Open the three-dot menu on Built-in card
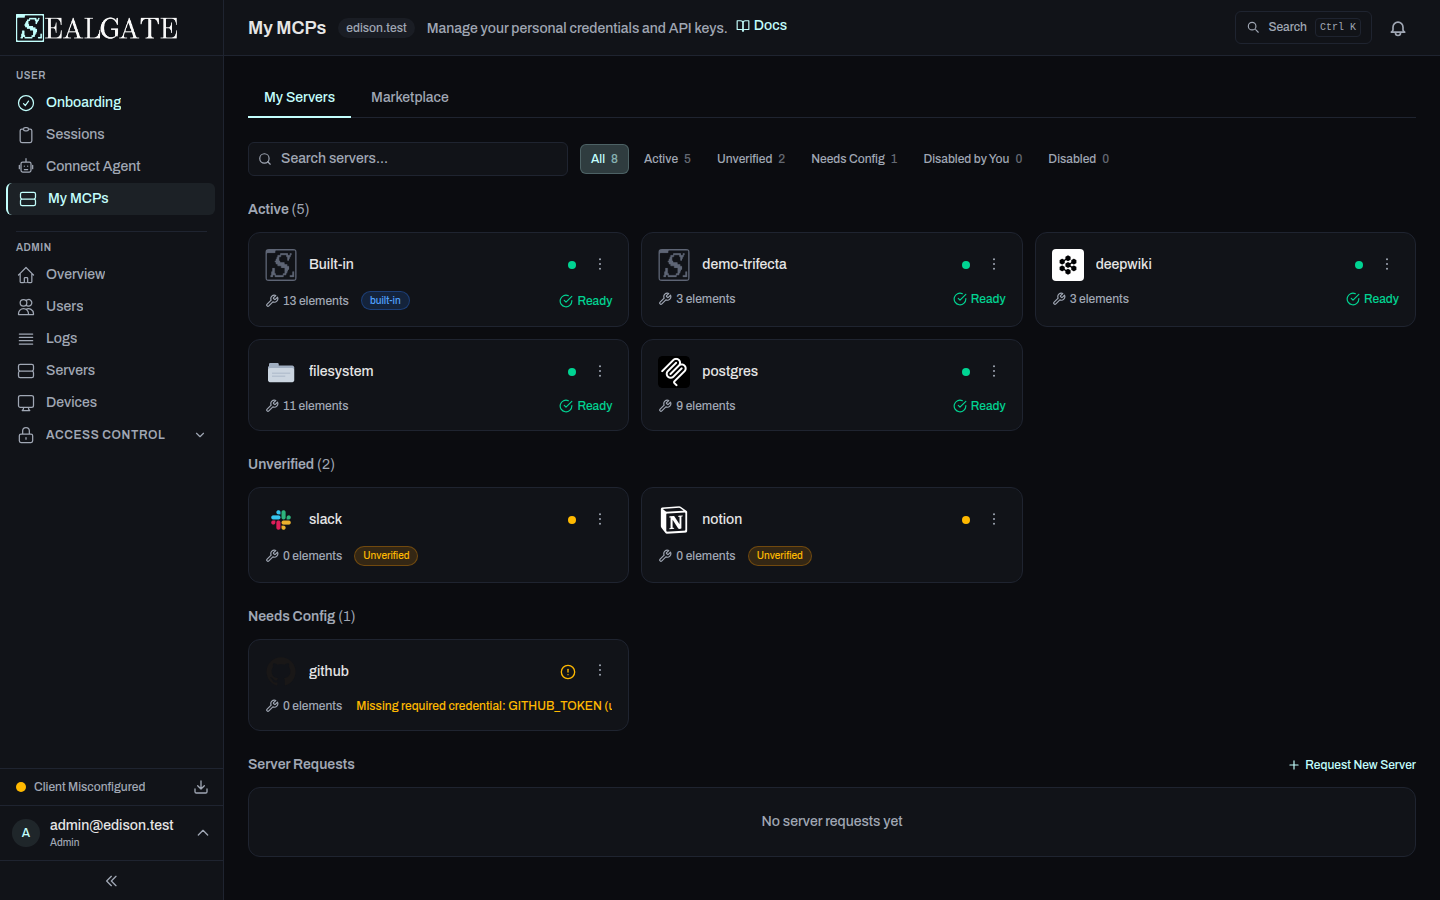1440x900 pixels. click(600, 264)
